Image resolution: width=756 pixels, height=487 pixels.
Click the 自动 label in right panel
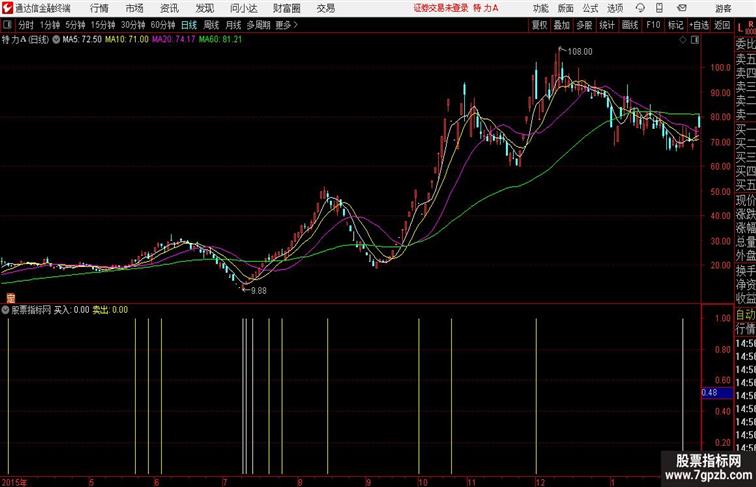(x=745, y=315)
